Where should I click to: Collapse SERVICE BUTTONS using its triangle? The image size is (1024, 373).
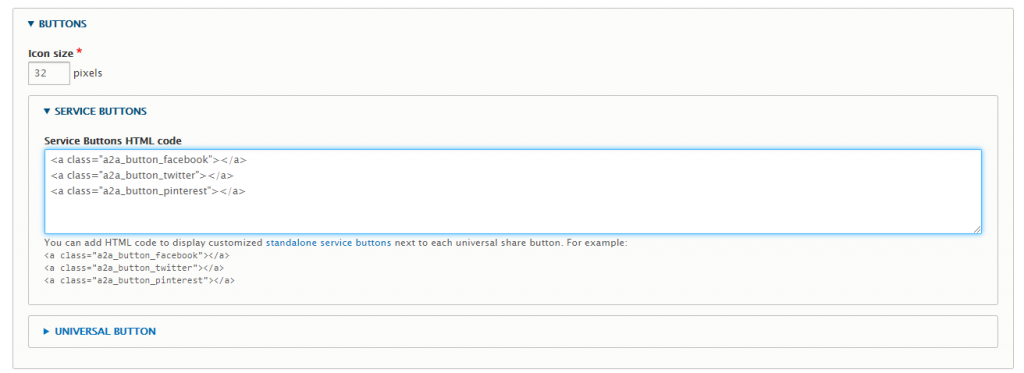[47, 111]
